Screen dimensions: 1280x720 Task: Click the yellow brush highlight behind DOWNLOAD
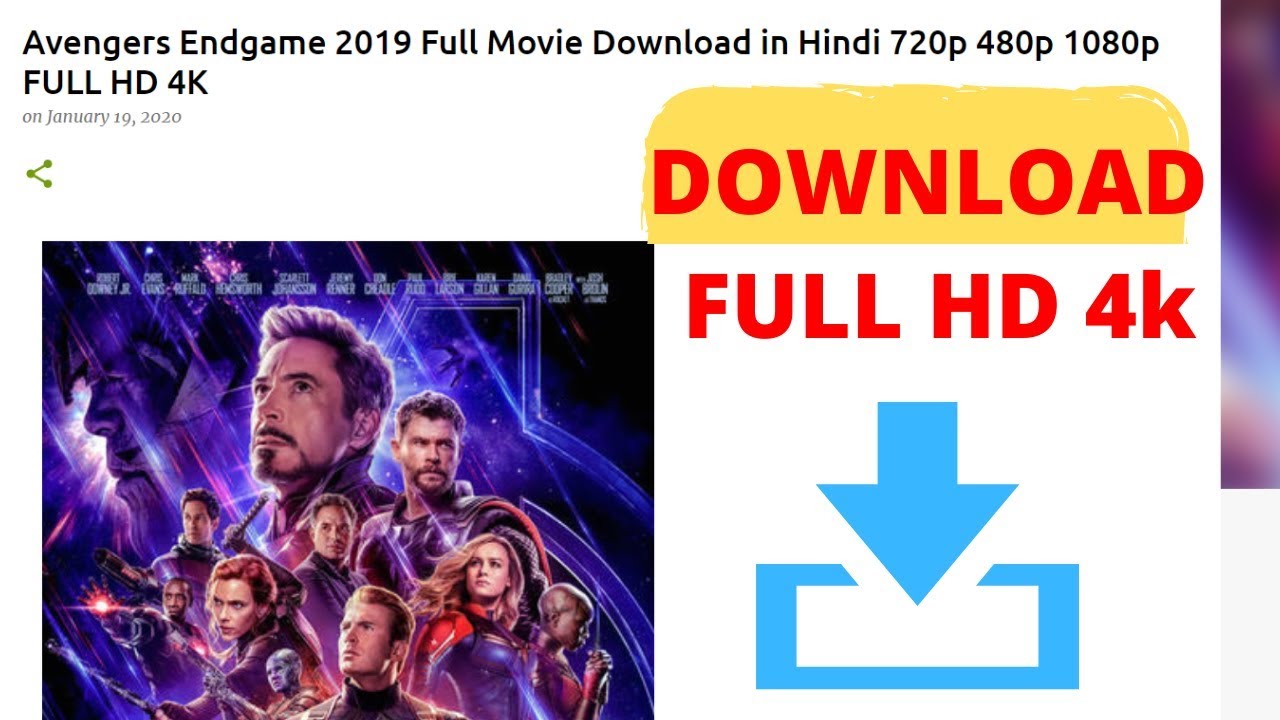click(x=916, y=165)
